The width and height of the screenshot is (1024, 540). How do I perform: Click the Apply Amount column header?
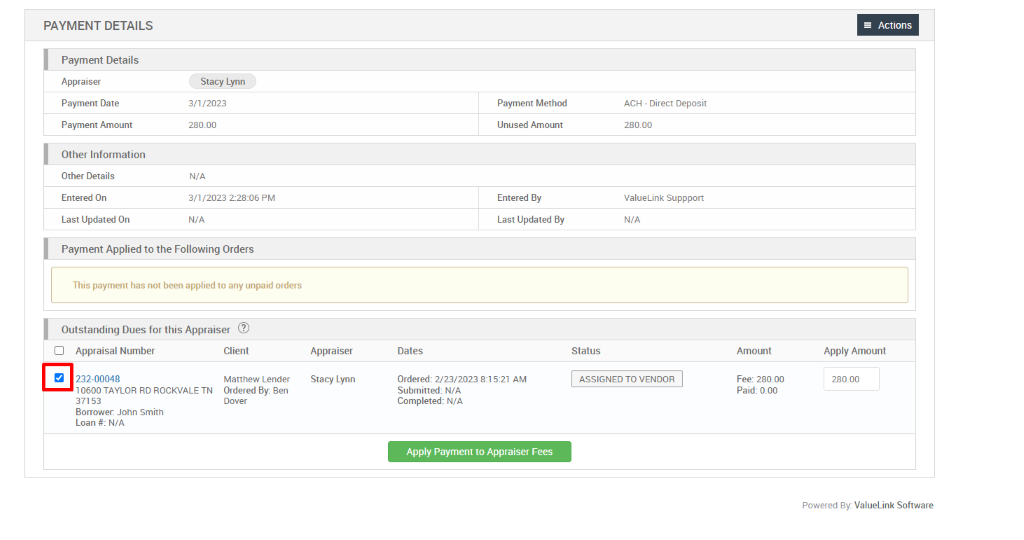(855, 351)
